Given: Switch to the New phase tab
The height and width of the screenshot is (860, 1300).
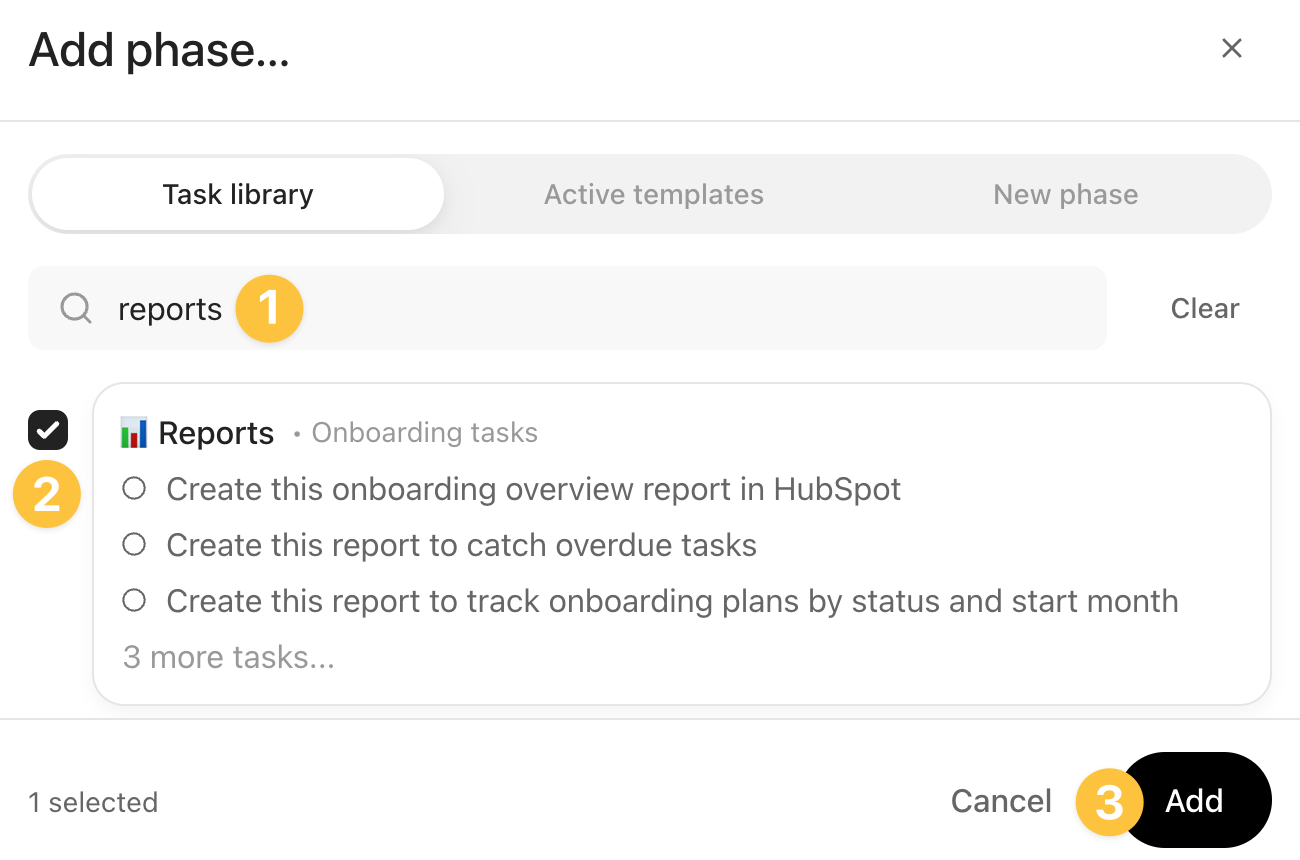Looking at the screenshot, I should [x=1065, y=194].
